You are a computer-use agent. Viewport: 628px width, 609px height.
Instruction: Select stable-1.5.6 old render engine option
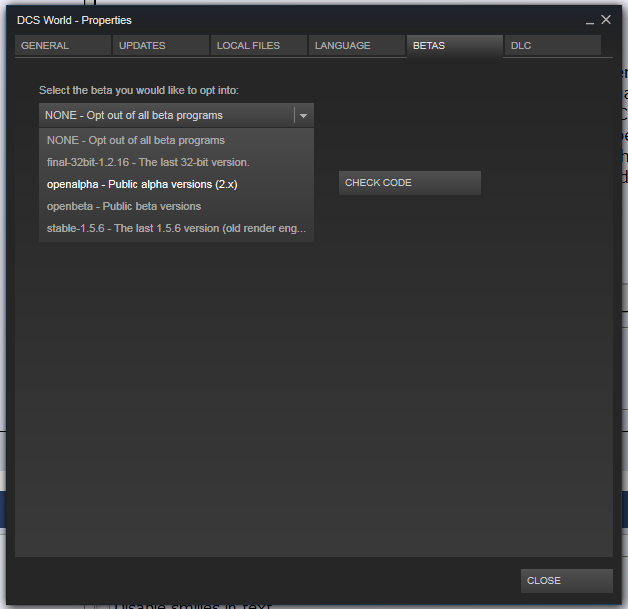[x=176, y=229]
